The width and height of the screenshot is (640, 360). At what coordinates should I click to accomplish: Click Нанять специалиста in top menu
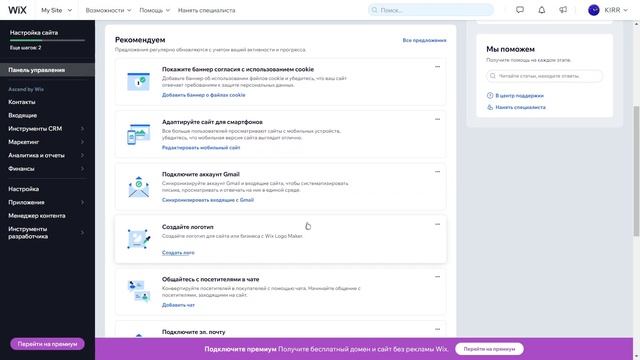[x=207, y=10]
